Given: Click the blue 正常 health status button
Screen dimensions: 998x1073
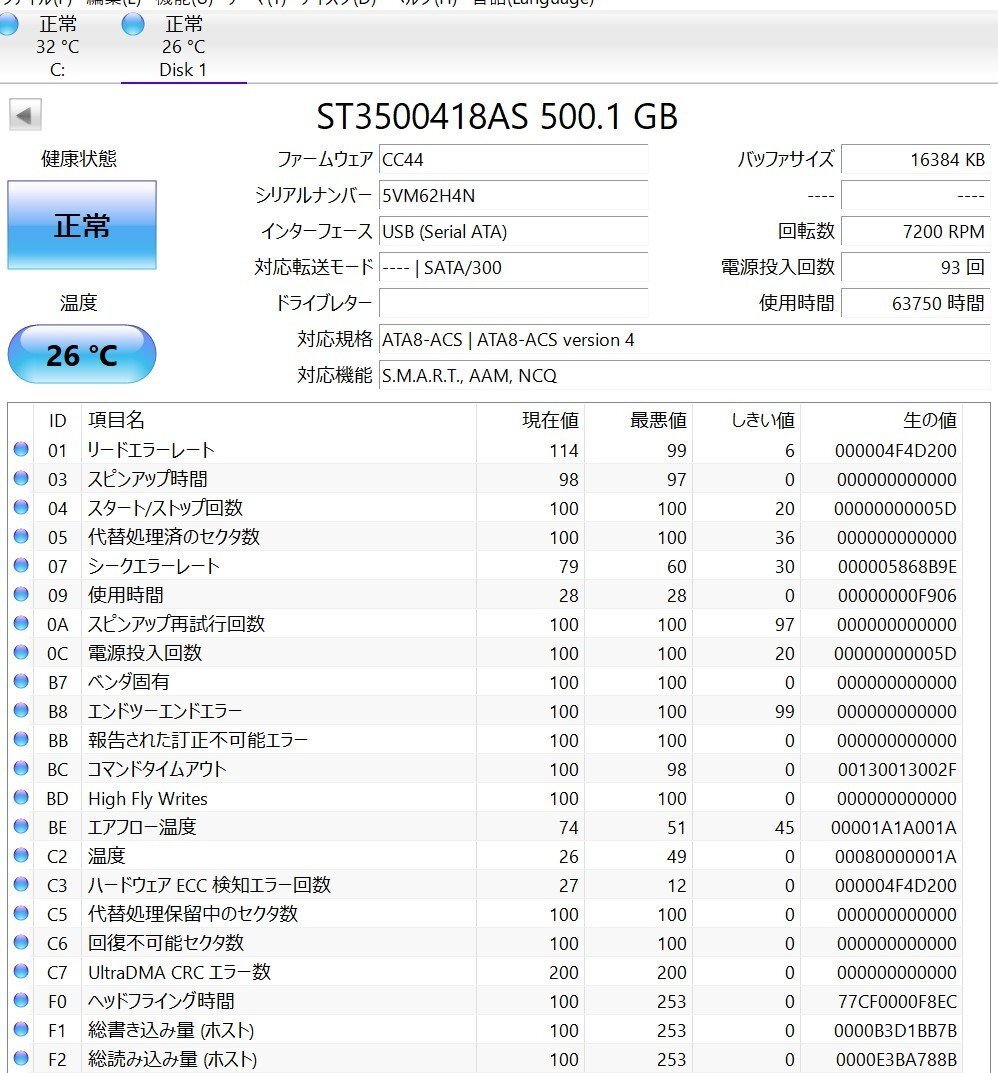Looking at the screenshot, I should click(x=82, y=225).
